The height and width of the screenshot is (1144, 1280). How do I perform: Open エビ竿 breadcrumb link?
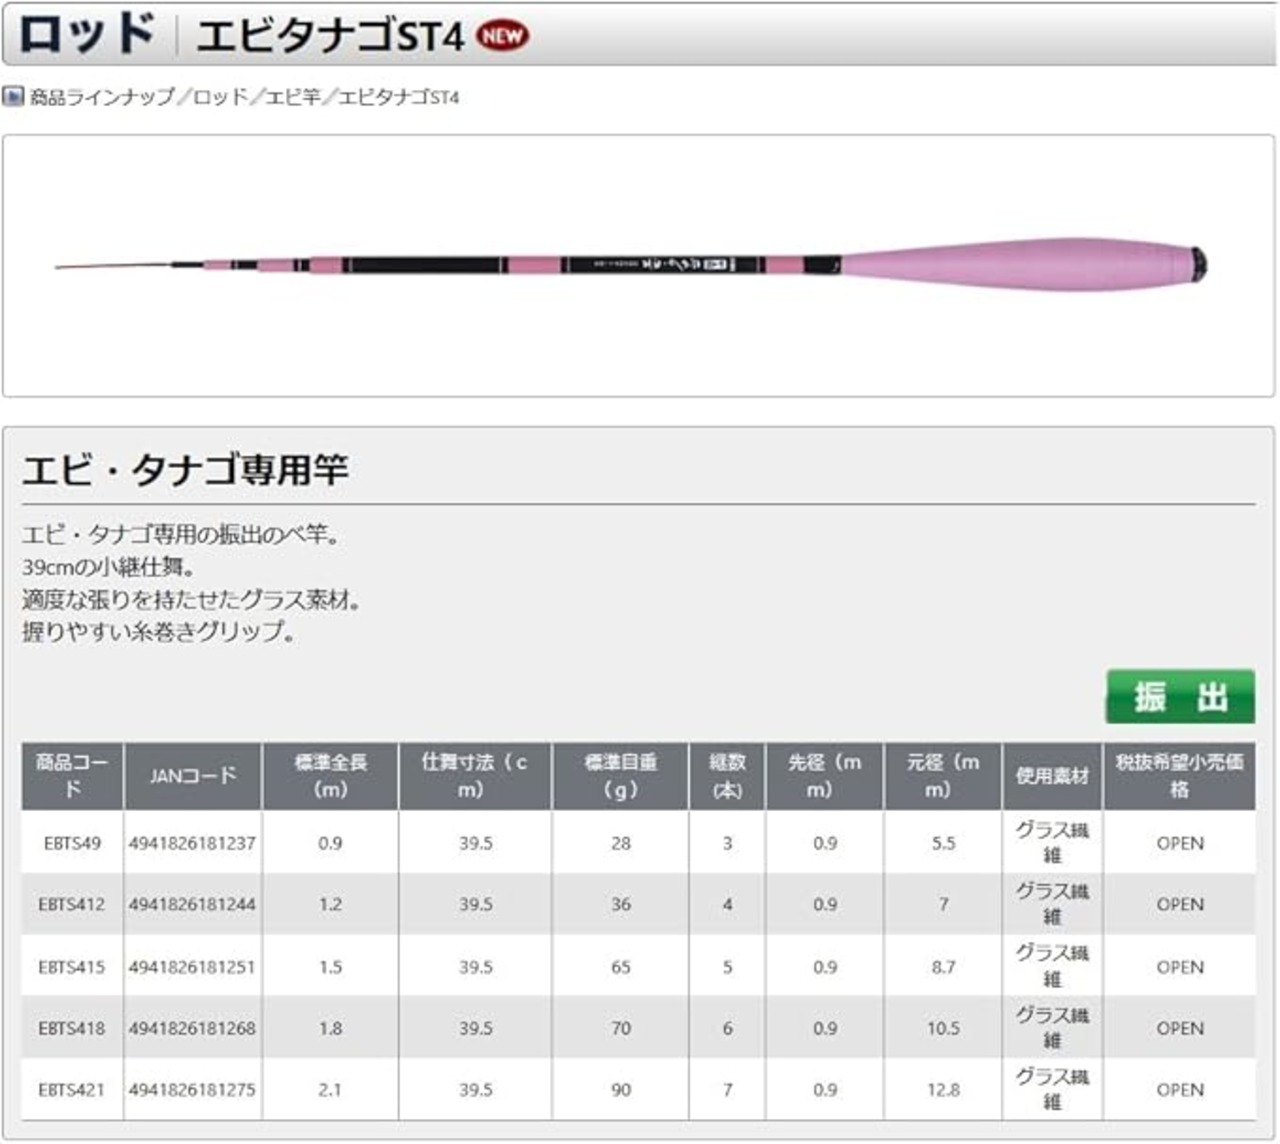coord(293,97)
